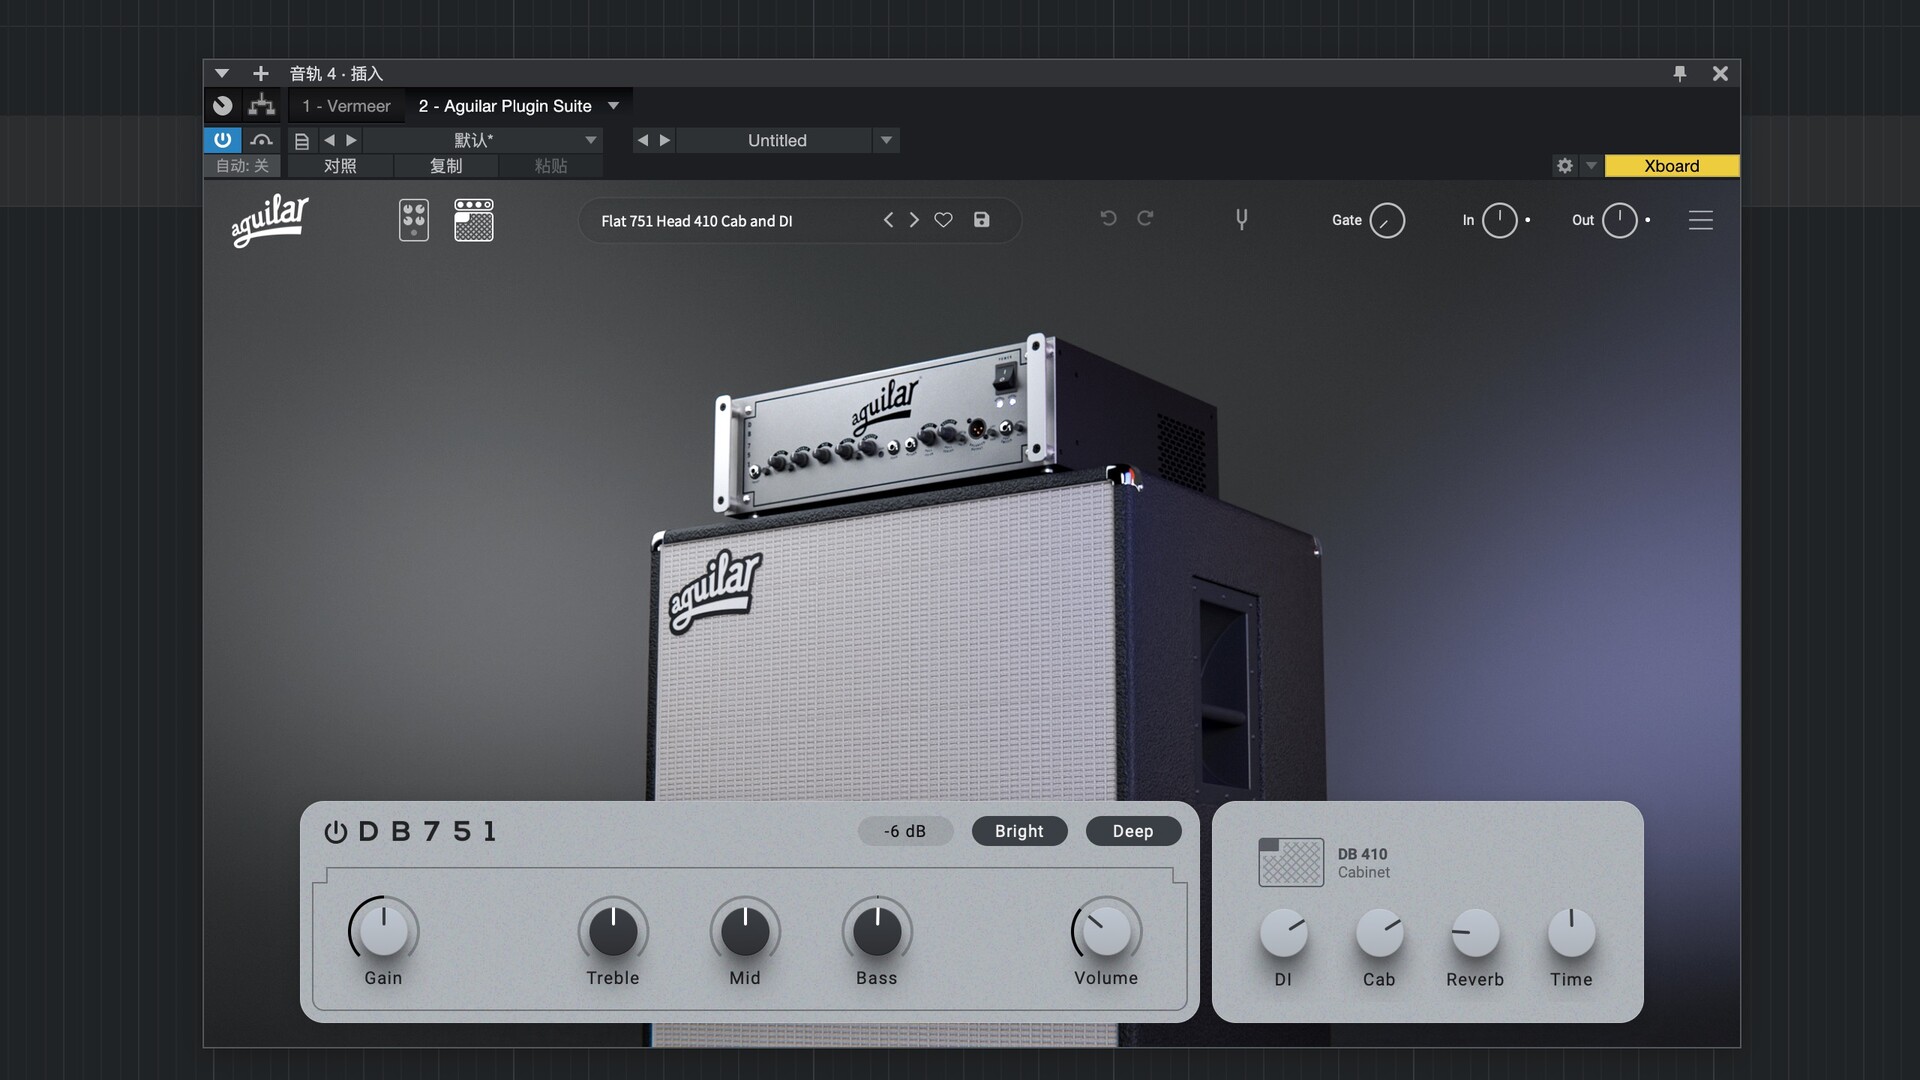
Task: Open the amp and cabinet view icon
Action: coord(473,220)
